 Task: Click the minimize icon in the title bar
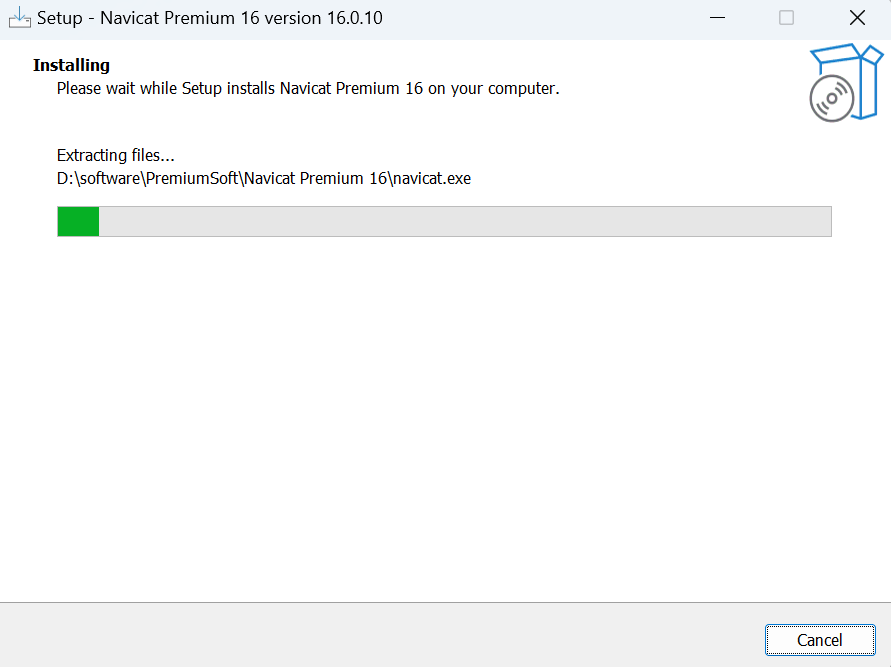(717, 18)
